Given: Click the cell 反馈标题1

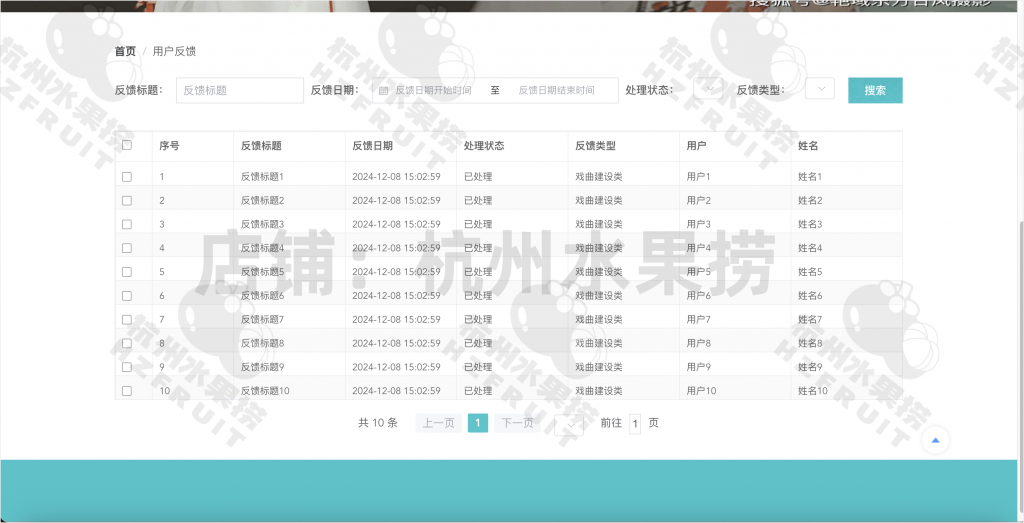Looking at the screenshot, I should click(263, 176).
